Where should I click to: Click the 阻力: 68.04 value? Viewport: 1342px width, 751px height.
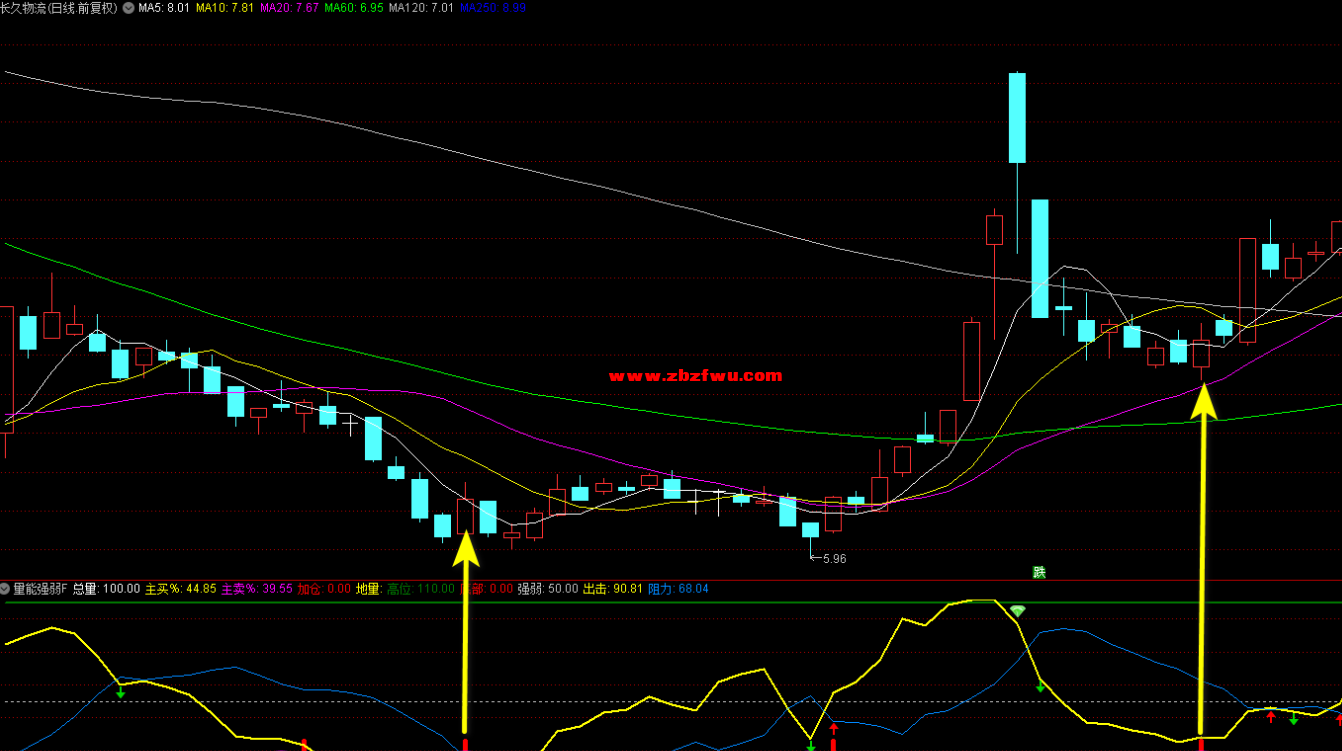pos(678,589)
